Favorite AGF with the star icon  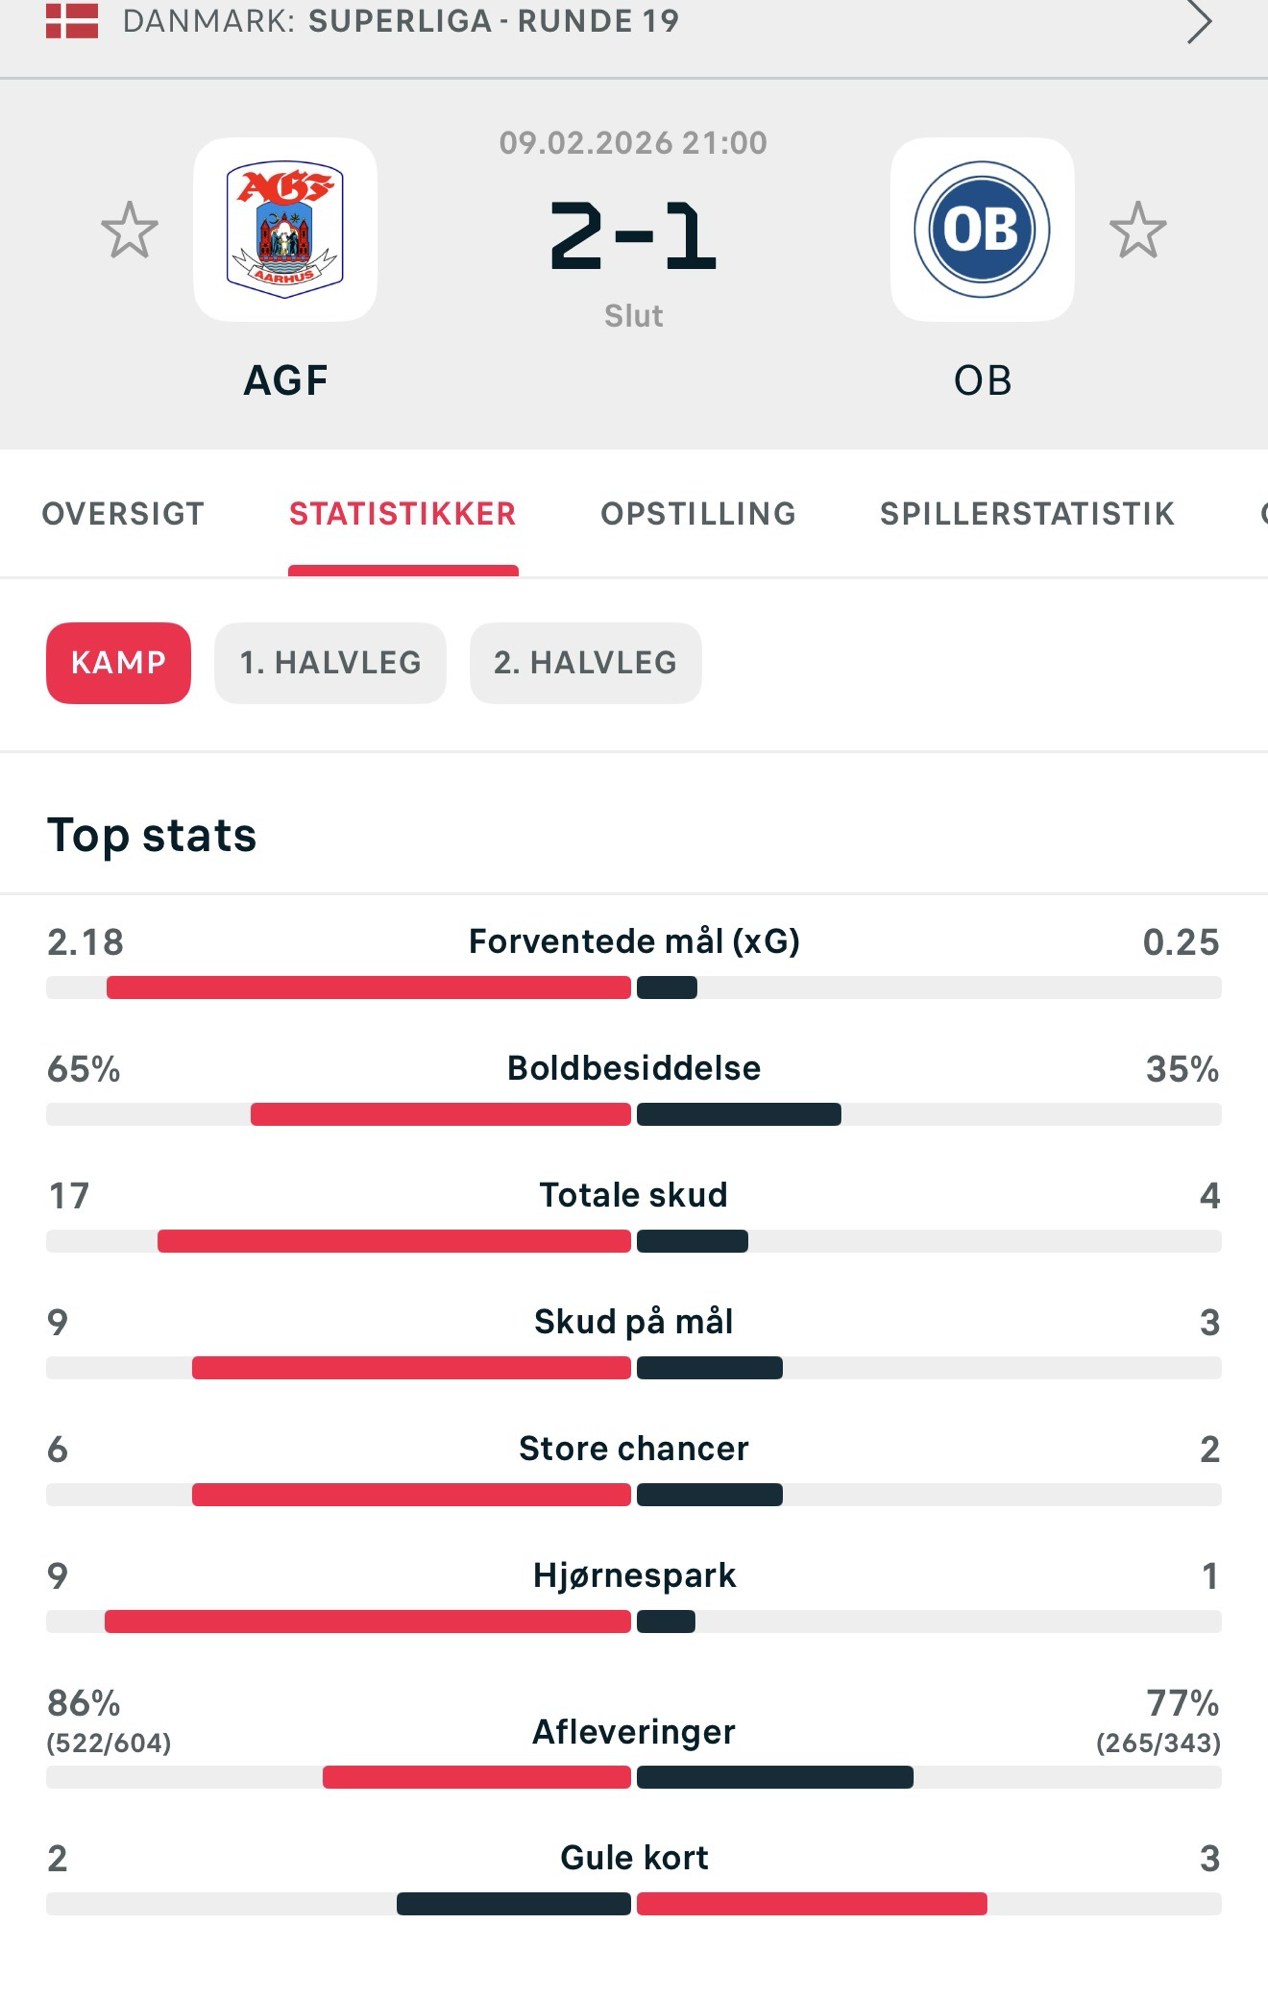coord(130,230)
